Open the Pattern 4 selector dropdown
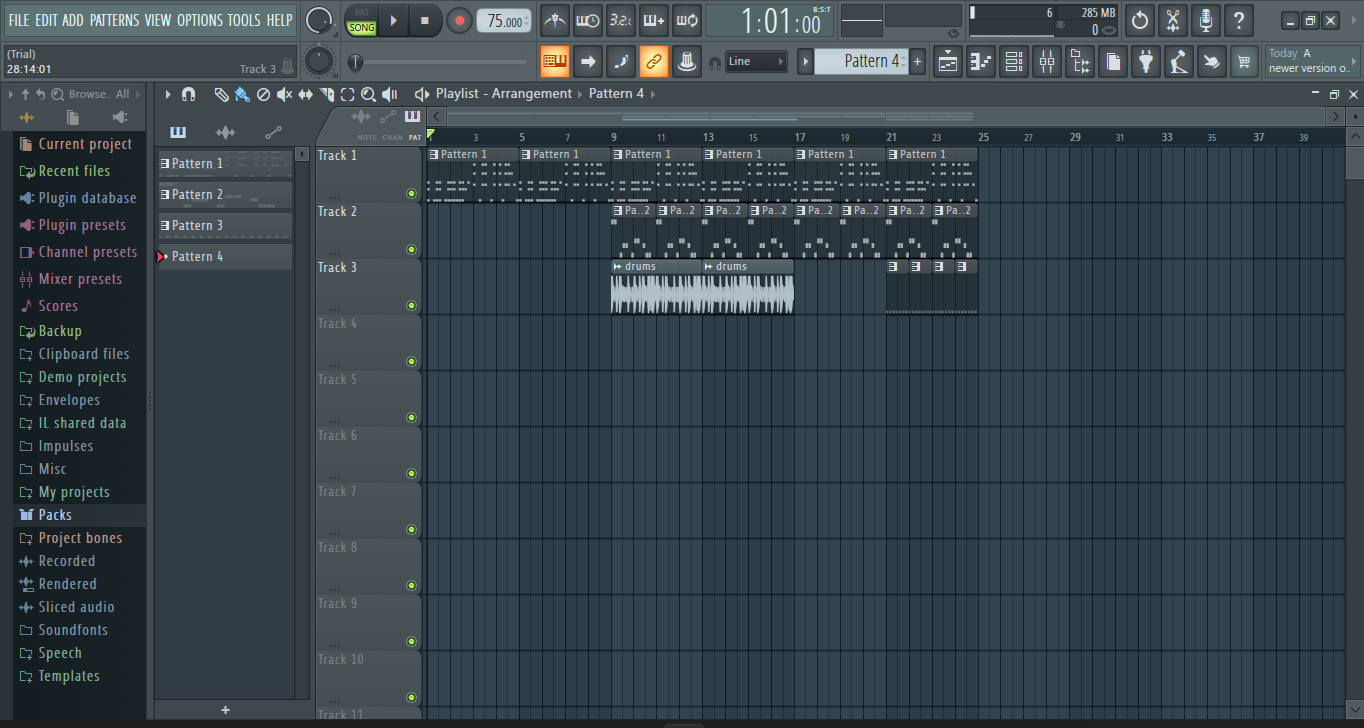This screenshot has width=1364, height=728. [862, 62]
